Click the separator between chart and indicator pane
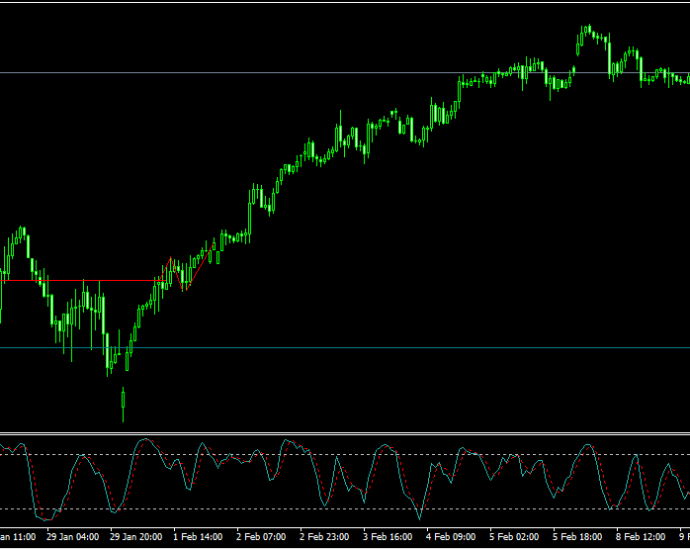The image size is (690, 550). click(345, 434)
